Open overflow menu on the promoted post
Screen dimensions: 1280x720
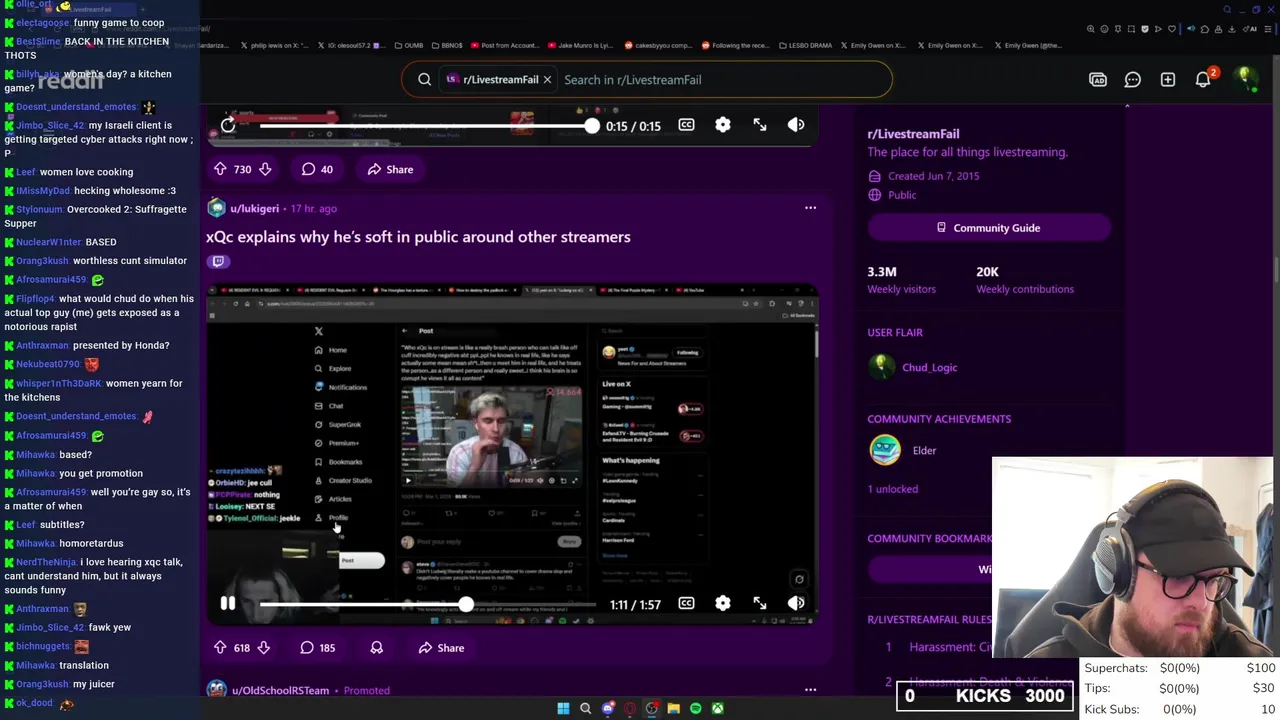click(x=810, y=689)
